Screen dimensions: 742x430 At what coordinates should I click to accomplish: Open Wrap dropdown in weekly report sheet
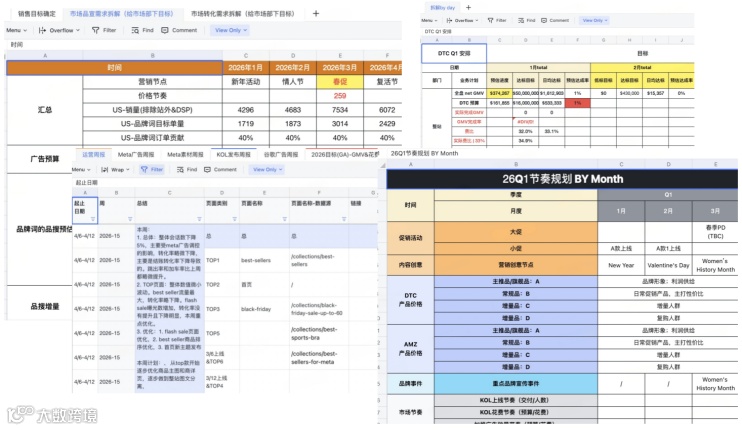point(115,169)
